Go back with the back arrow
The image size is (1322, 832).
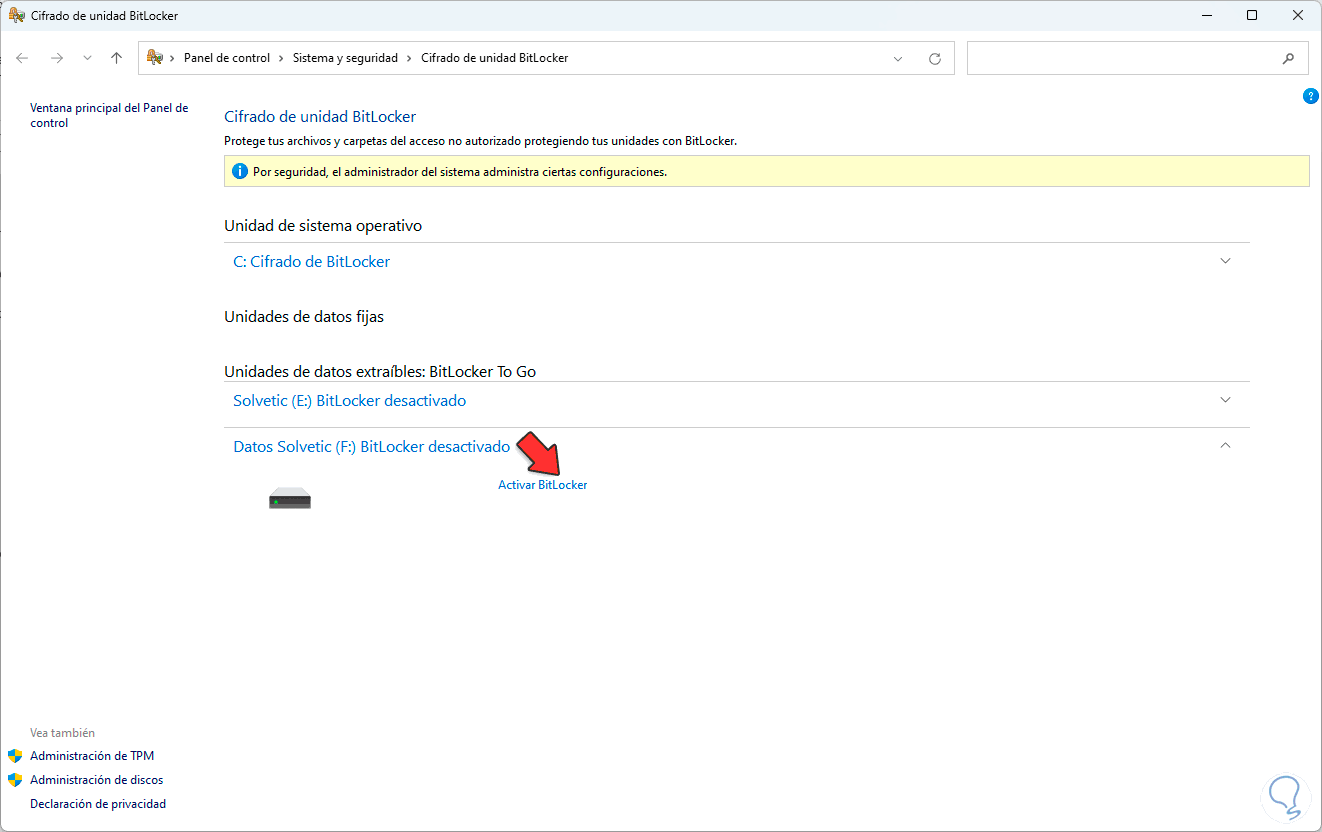coord(22,58)
